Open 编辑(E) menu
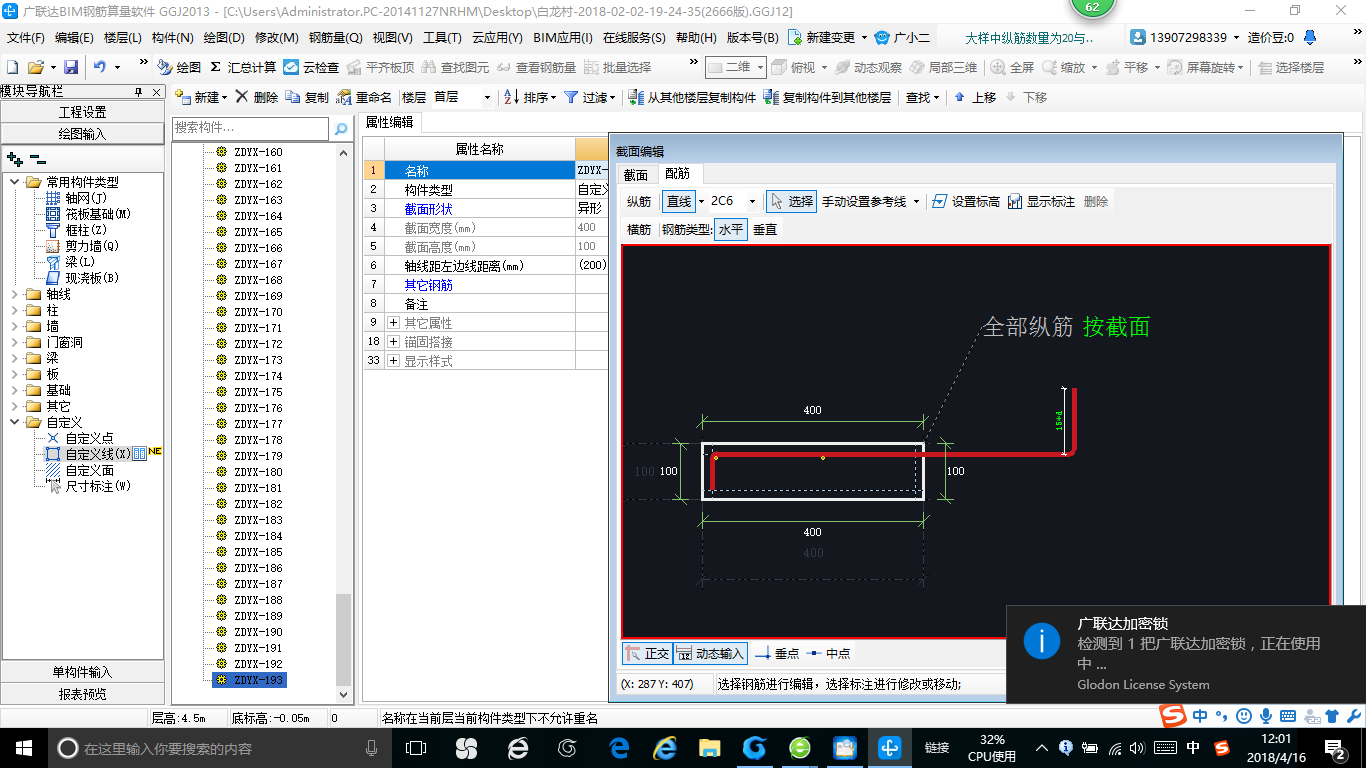1366x768 pixels. click(74, 38)
